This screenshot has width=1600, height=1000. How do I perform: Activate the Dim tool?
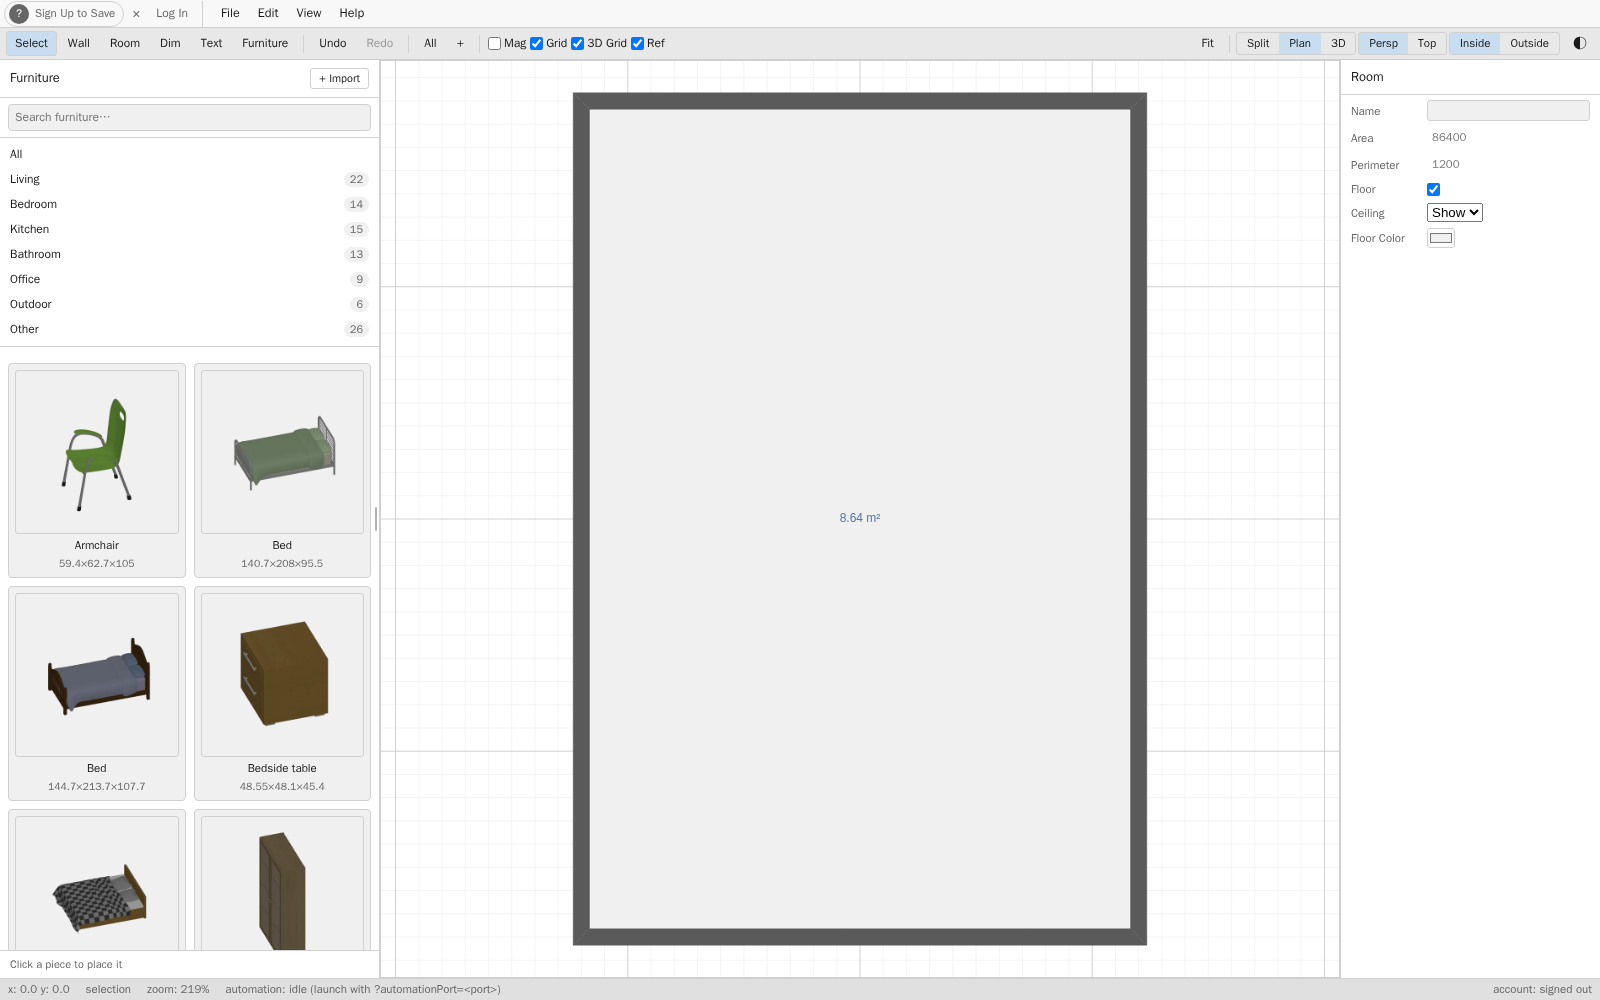point(170,43)
